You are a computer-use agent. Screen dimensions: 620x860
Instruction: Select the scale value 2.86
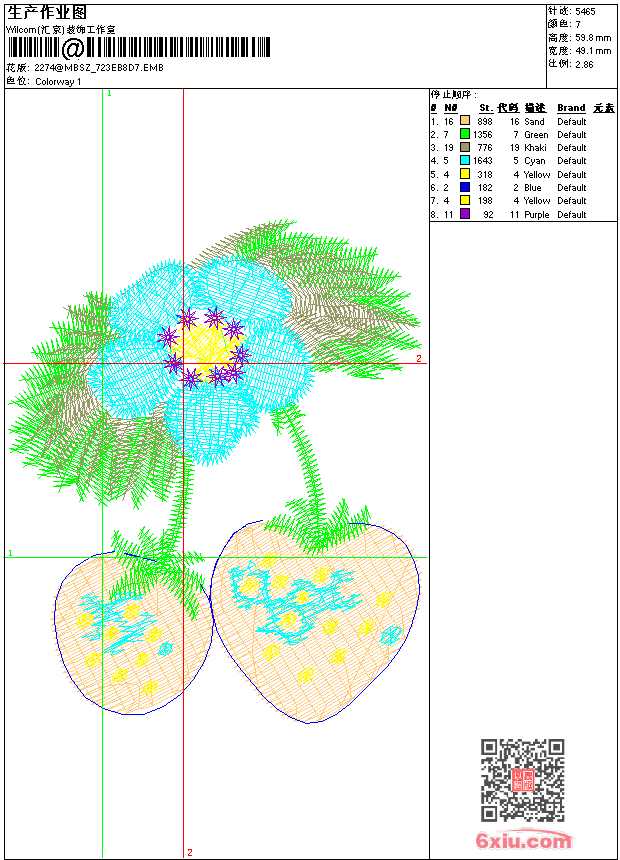click(584, 64)
